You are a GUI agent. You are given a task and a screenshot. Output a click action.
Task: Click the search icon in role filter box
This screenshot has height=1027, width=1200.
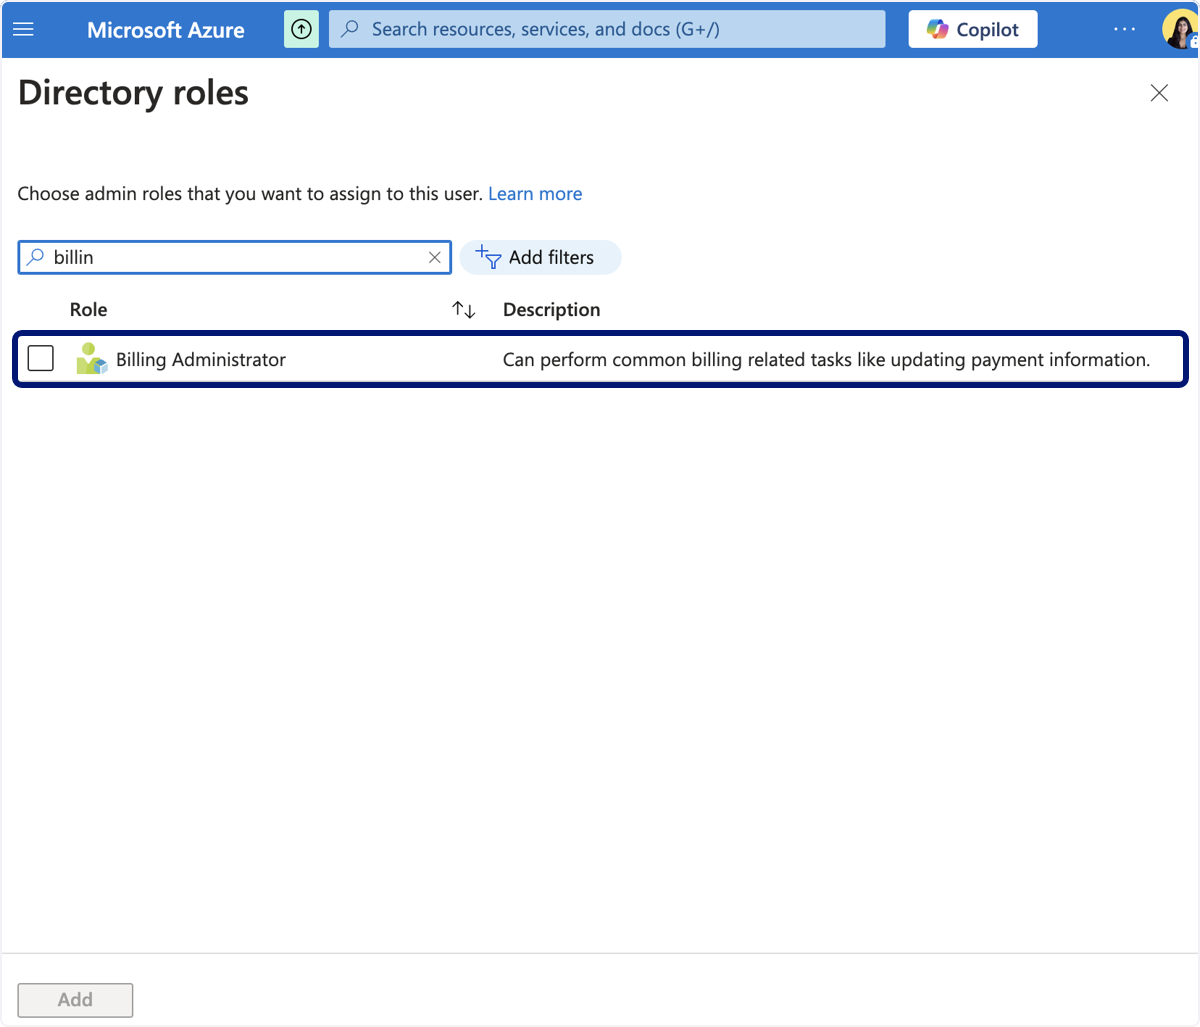click(36, 257)
